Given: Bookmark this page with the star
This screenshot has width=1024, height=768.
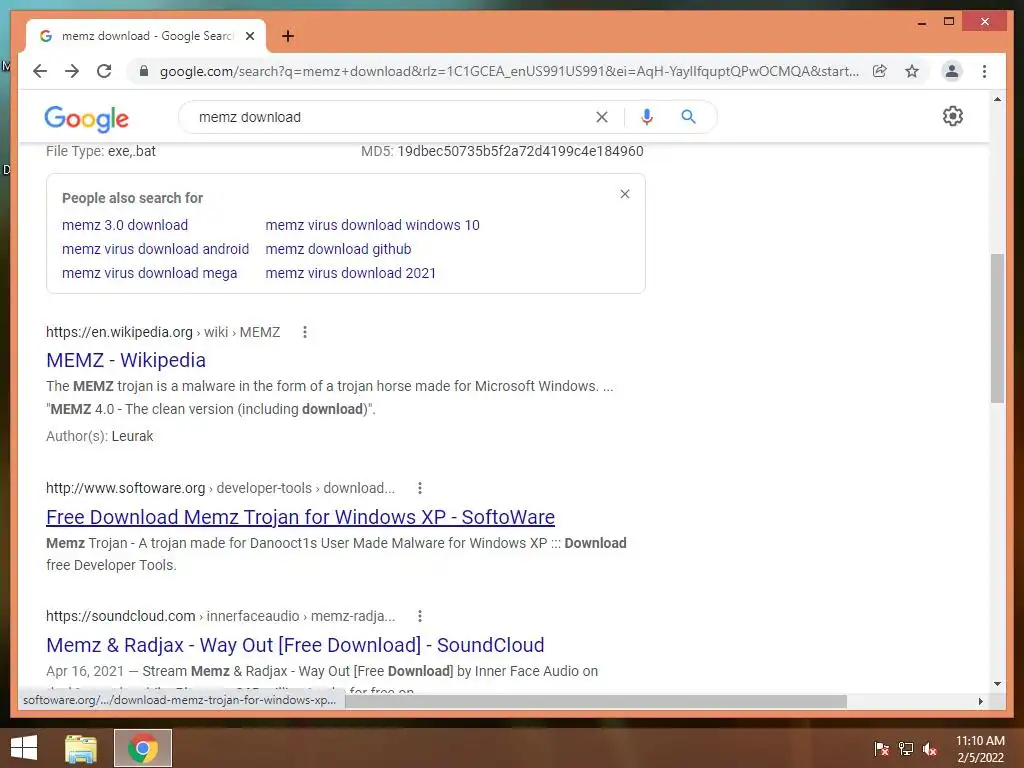Looking at the screenshot, I should pos(912,71).
